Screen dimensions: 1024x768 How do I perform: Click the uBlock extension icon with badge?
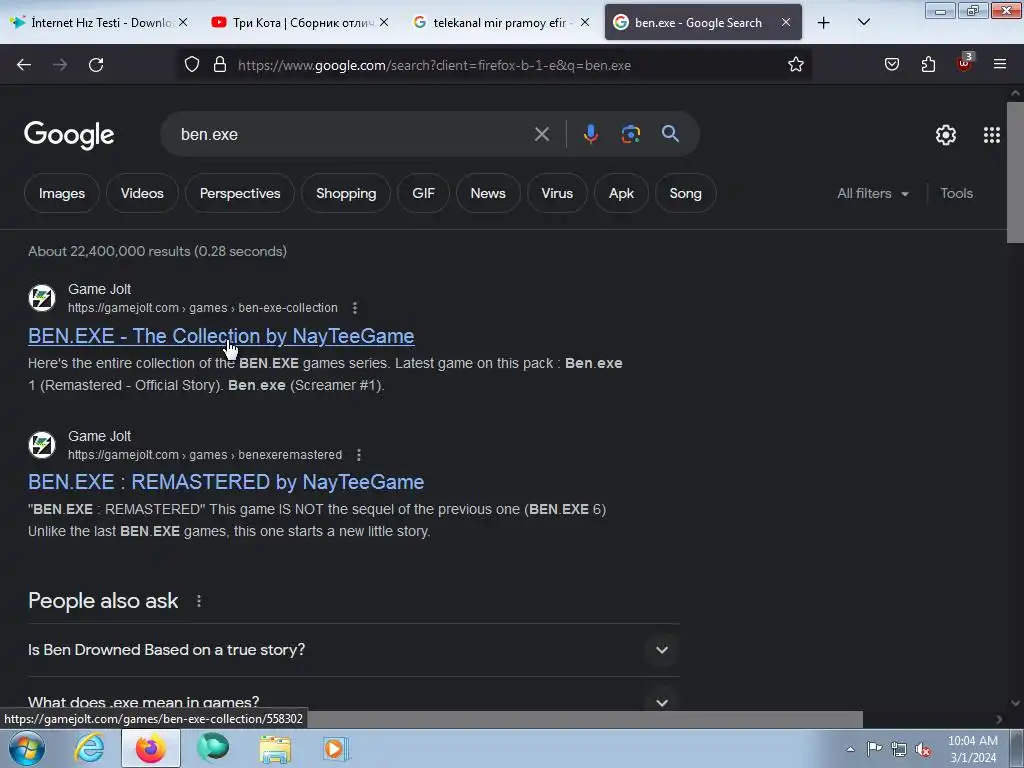[965, 63]
